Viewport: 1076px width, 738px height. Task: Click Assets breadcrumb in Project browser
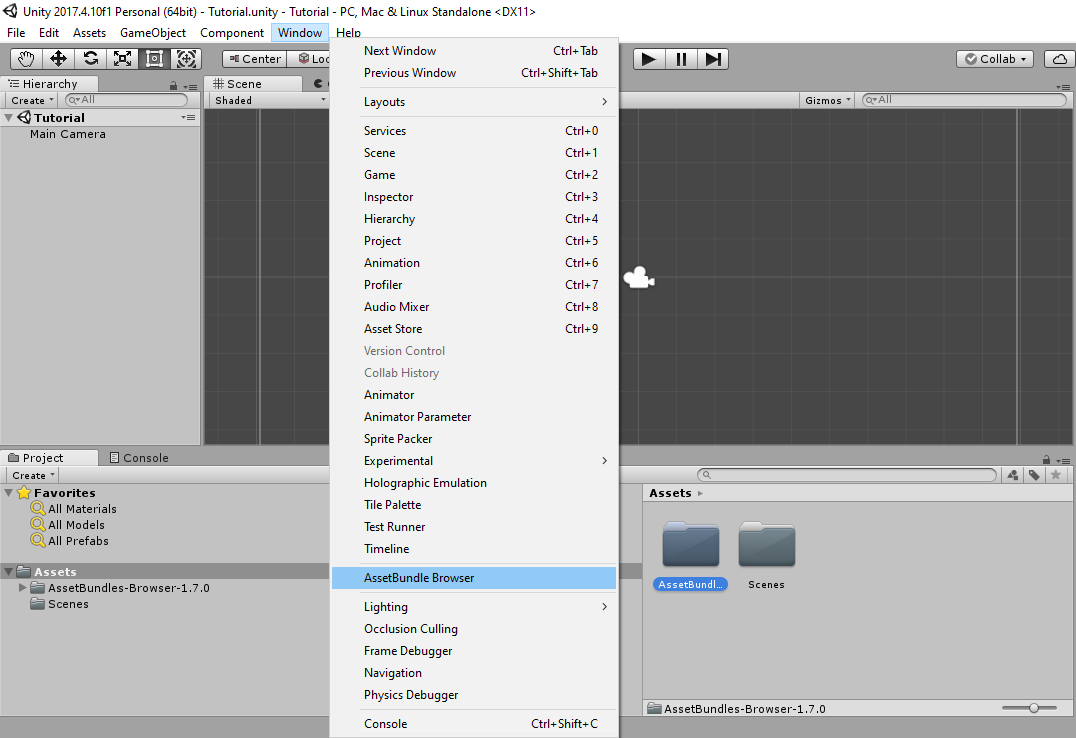670,493
